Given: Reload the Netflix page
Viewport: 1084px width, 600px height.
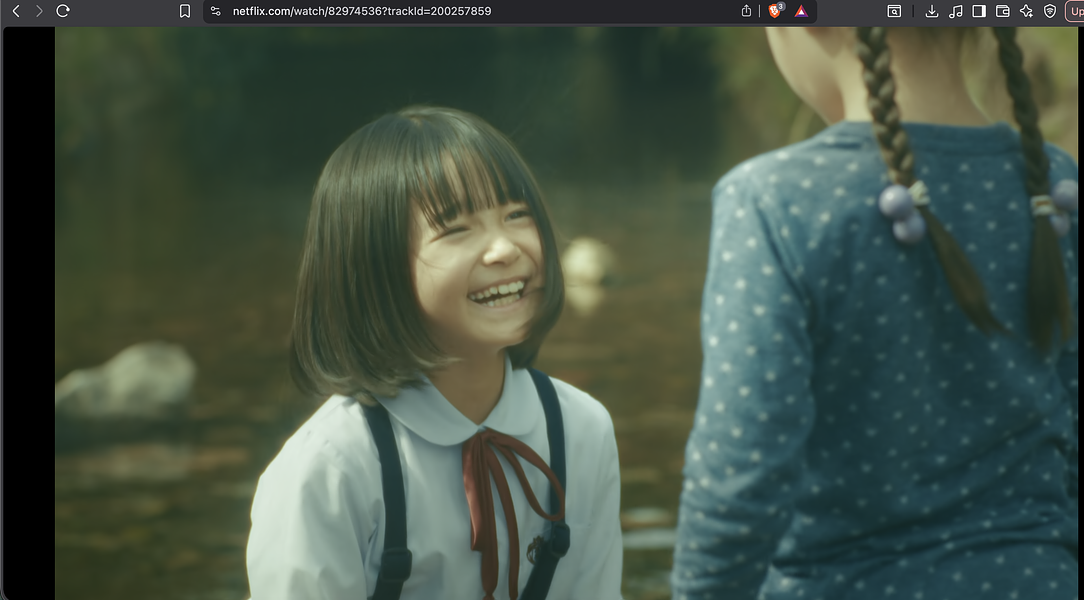Looking at the screenshot, I should 63,11.
